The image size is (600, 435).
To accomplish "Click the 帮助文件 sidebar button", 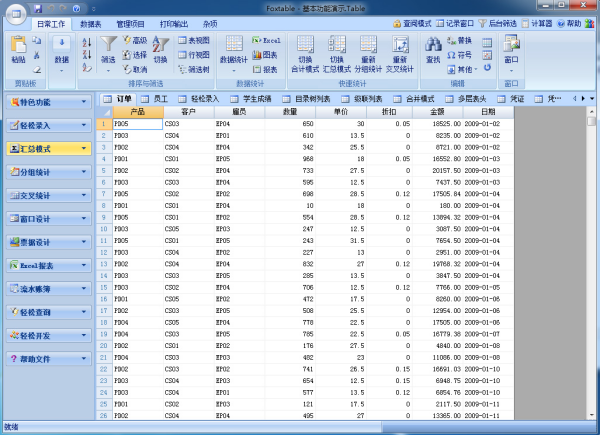I will pos(46,357).
